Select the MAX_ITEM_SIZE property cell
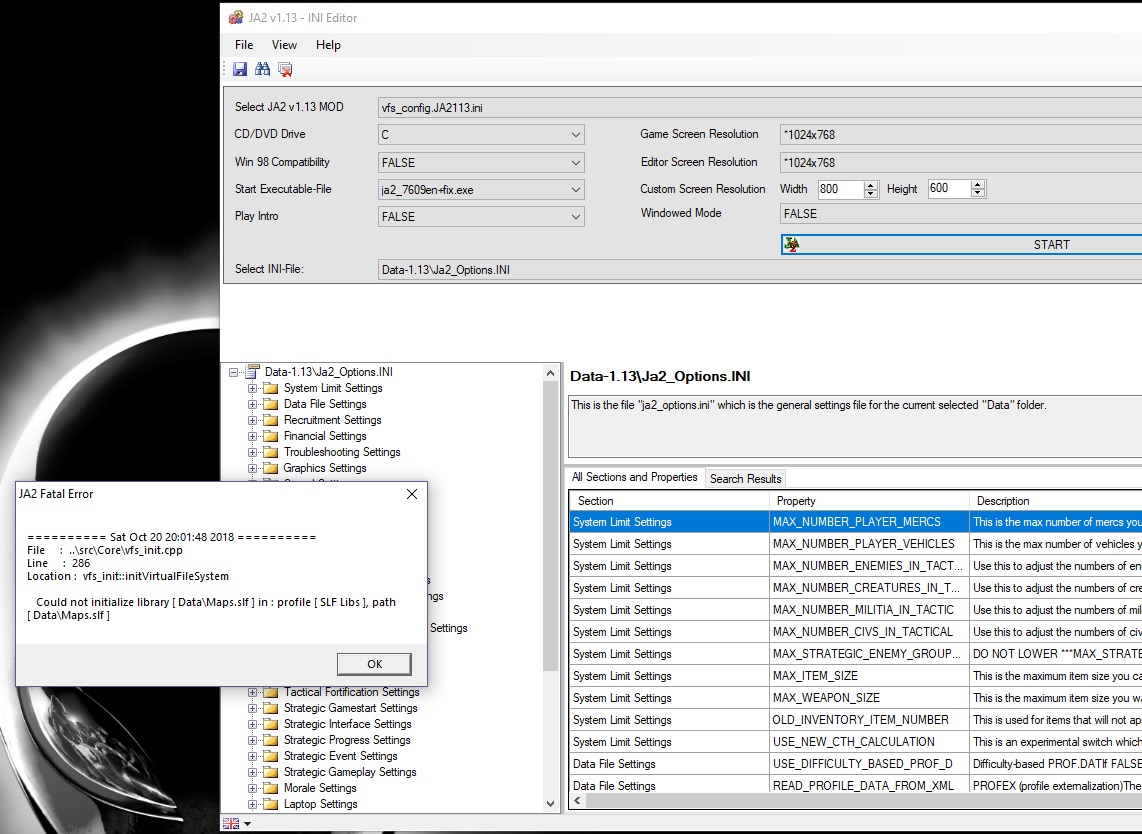The height and width of the screenshot is (834, 1142). [x=869, y=676]
